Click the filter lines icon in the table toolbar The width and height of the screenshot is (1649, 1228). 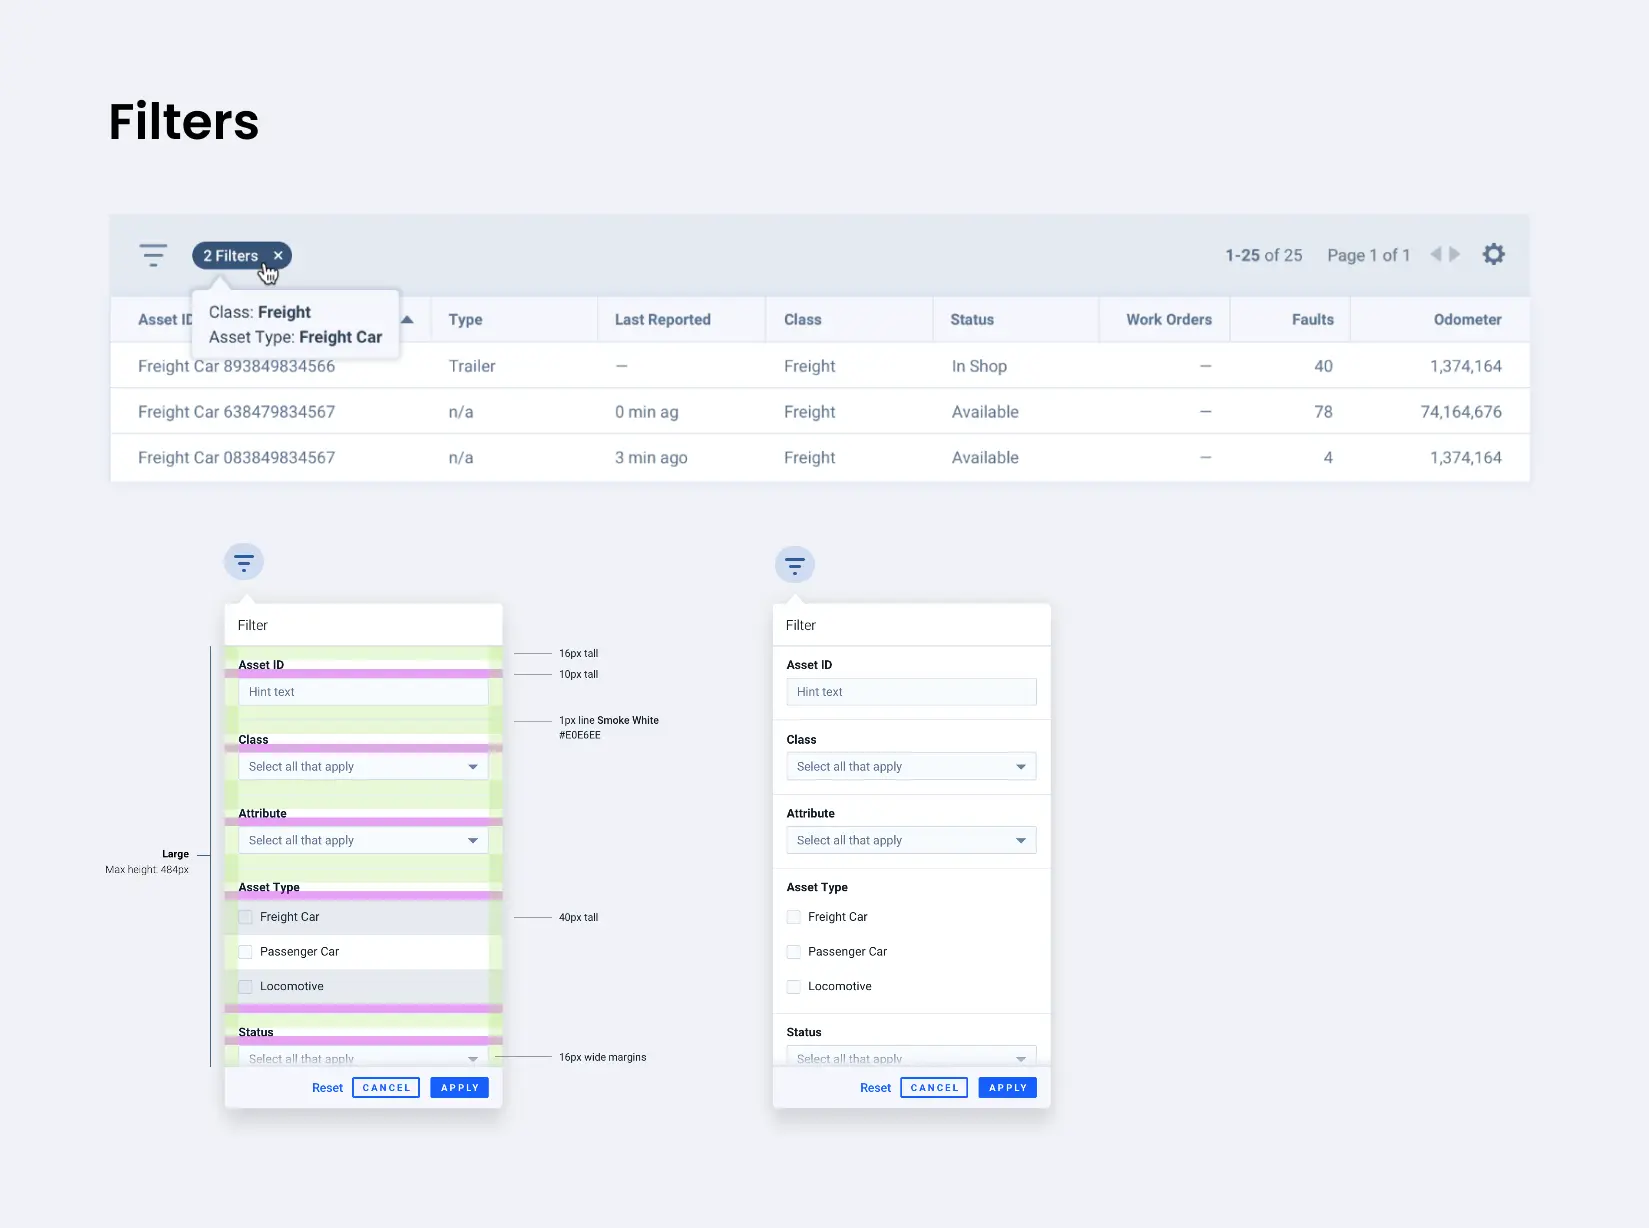coord(153,255)
